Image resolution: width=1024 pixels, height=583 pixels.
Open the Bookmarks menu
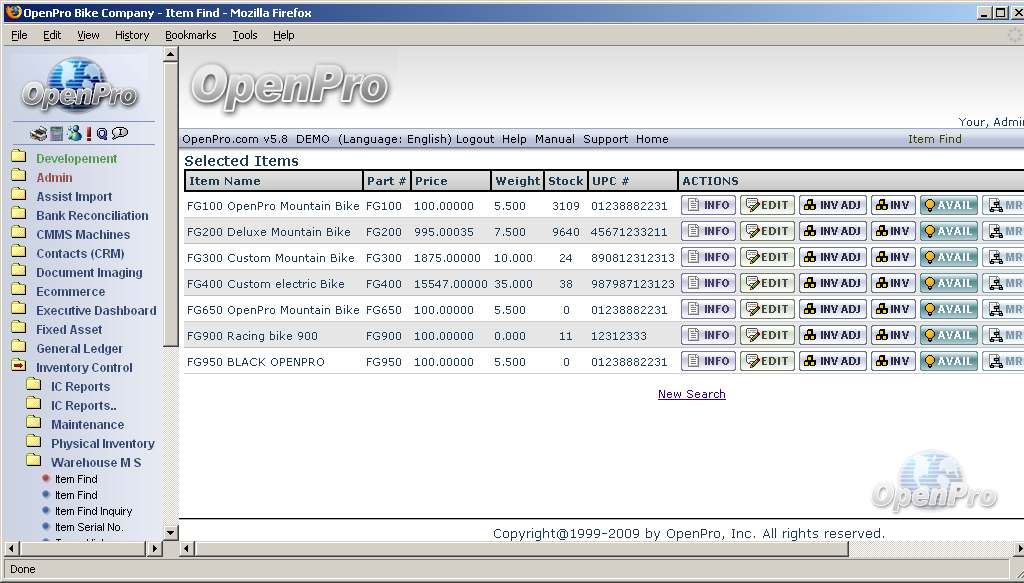tap(190, 35)
